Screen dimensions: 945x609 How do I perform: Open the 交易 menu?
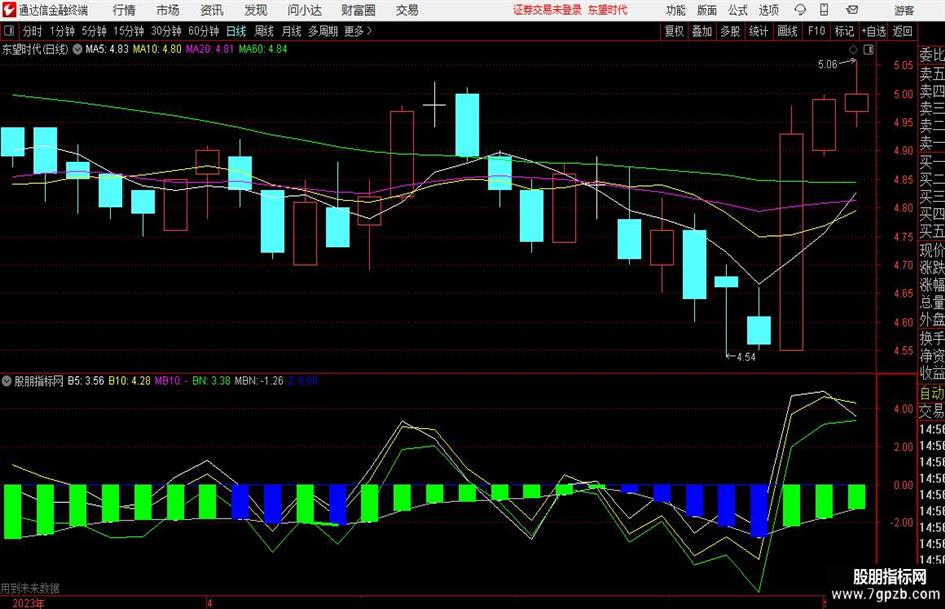(x=407, y=10)
